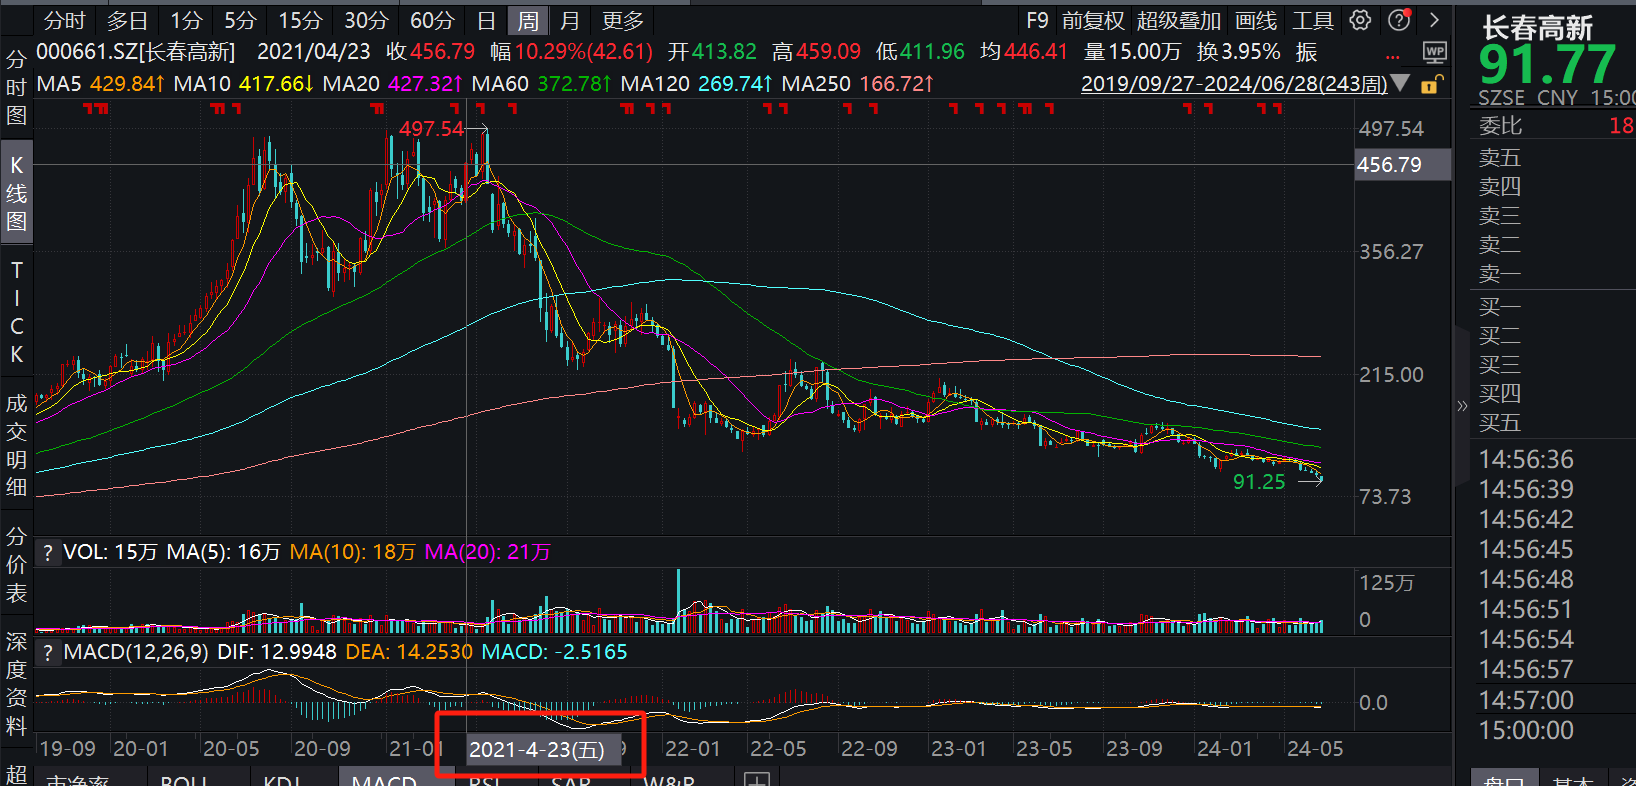Switch to daily 日 K-line
This screenshot has height=786, width=1636.
coord(486,20)
